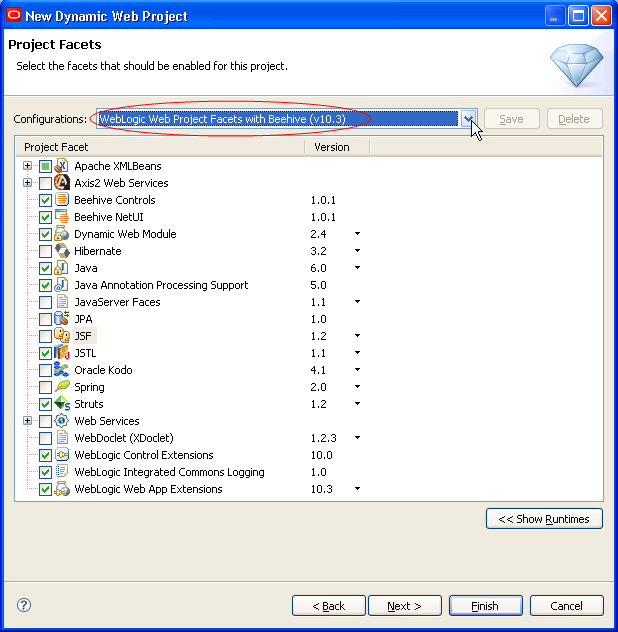This screenshot has width=618, height=632.
Task: Check the JPA facet checkbox
Action: [x=45, y=319]
